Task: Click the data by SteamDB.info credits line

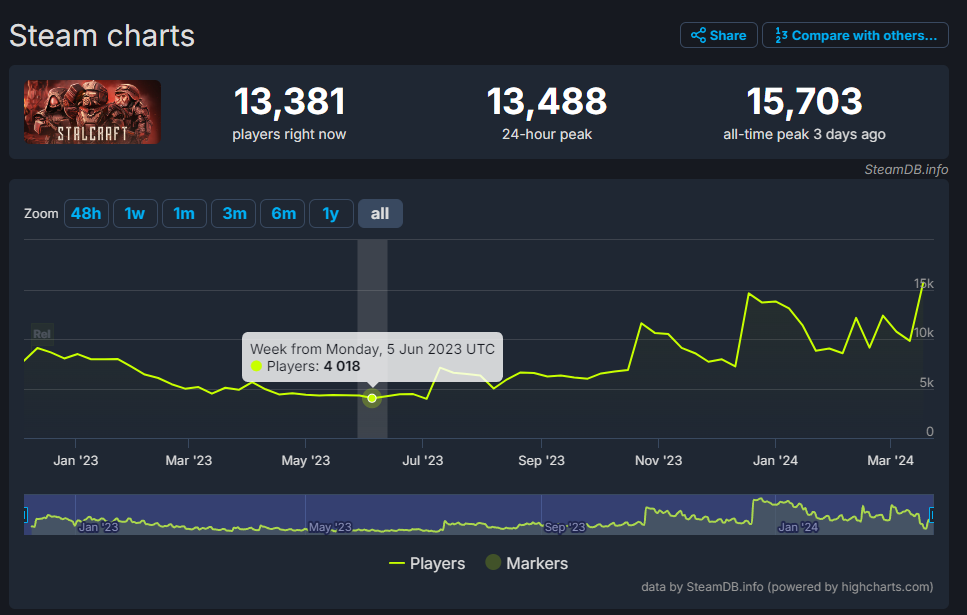Action: point(787,587)
